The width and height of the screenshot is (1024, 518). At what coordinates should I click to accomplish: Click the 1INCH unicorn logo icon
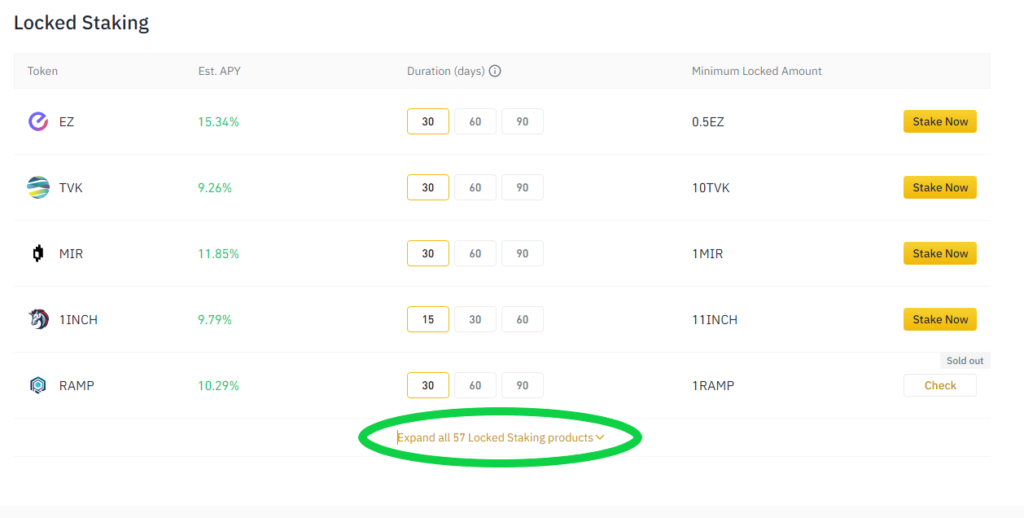pyautogui.click(x=39, y=319)
